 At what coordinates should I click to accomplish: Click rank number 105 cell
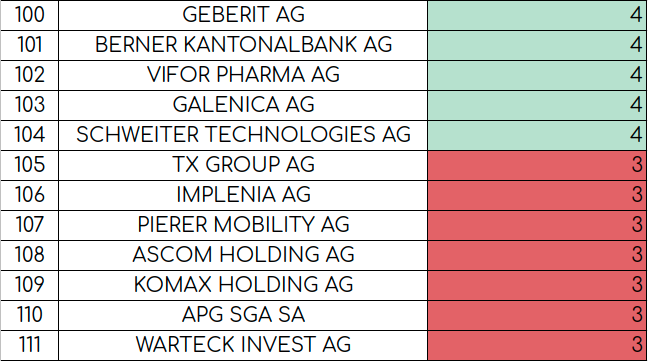[x=29, y=165]
